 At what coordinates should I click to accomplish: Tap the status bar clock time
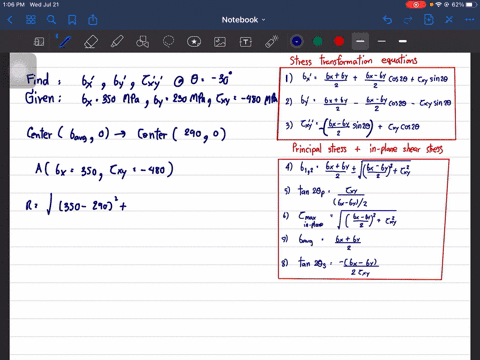13,5
